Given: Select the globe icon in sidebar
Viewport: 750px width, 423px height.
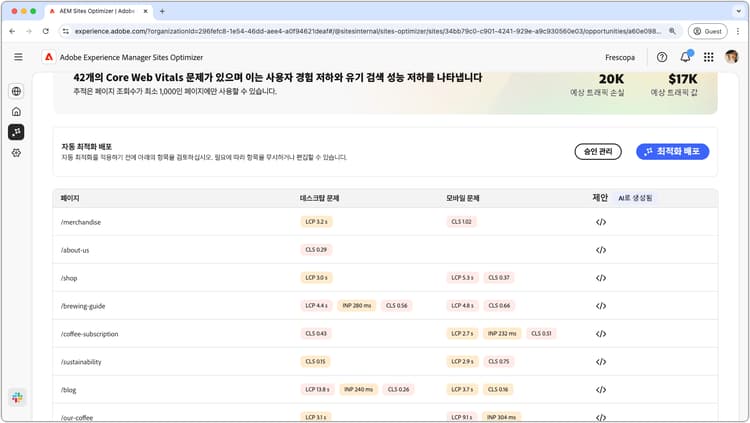Looking at the screenshot, I should coord(16,91).
